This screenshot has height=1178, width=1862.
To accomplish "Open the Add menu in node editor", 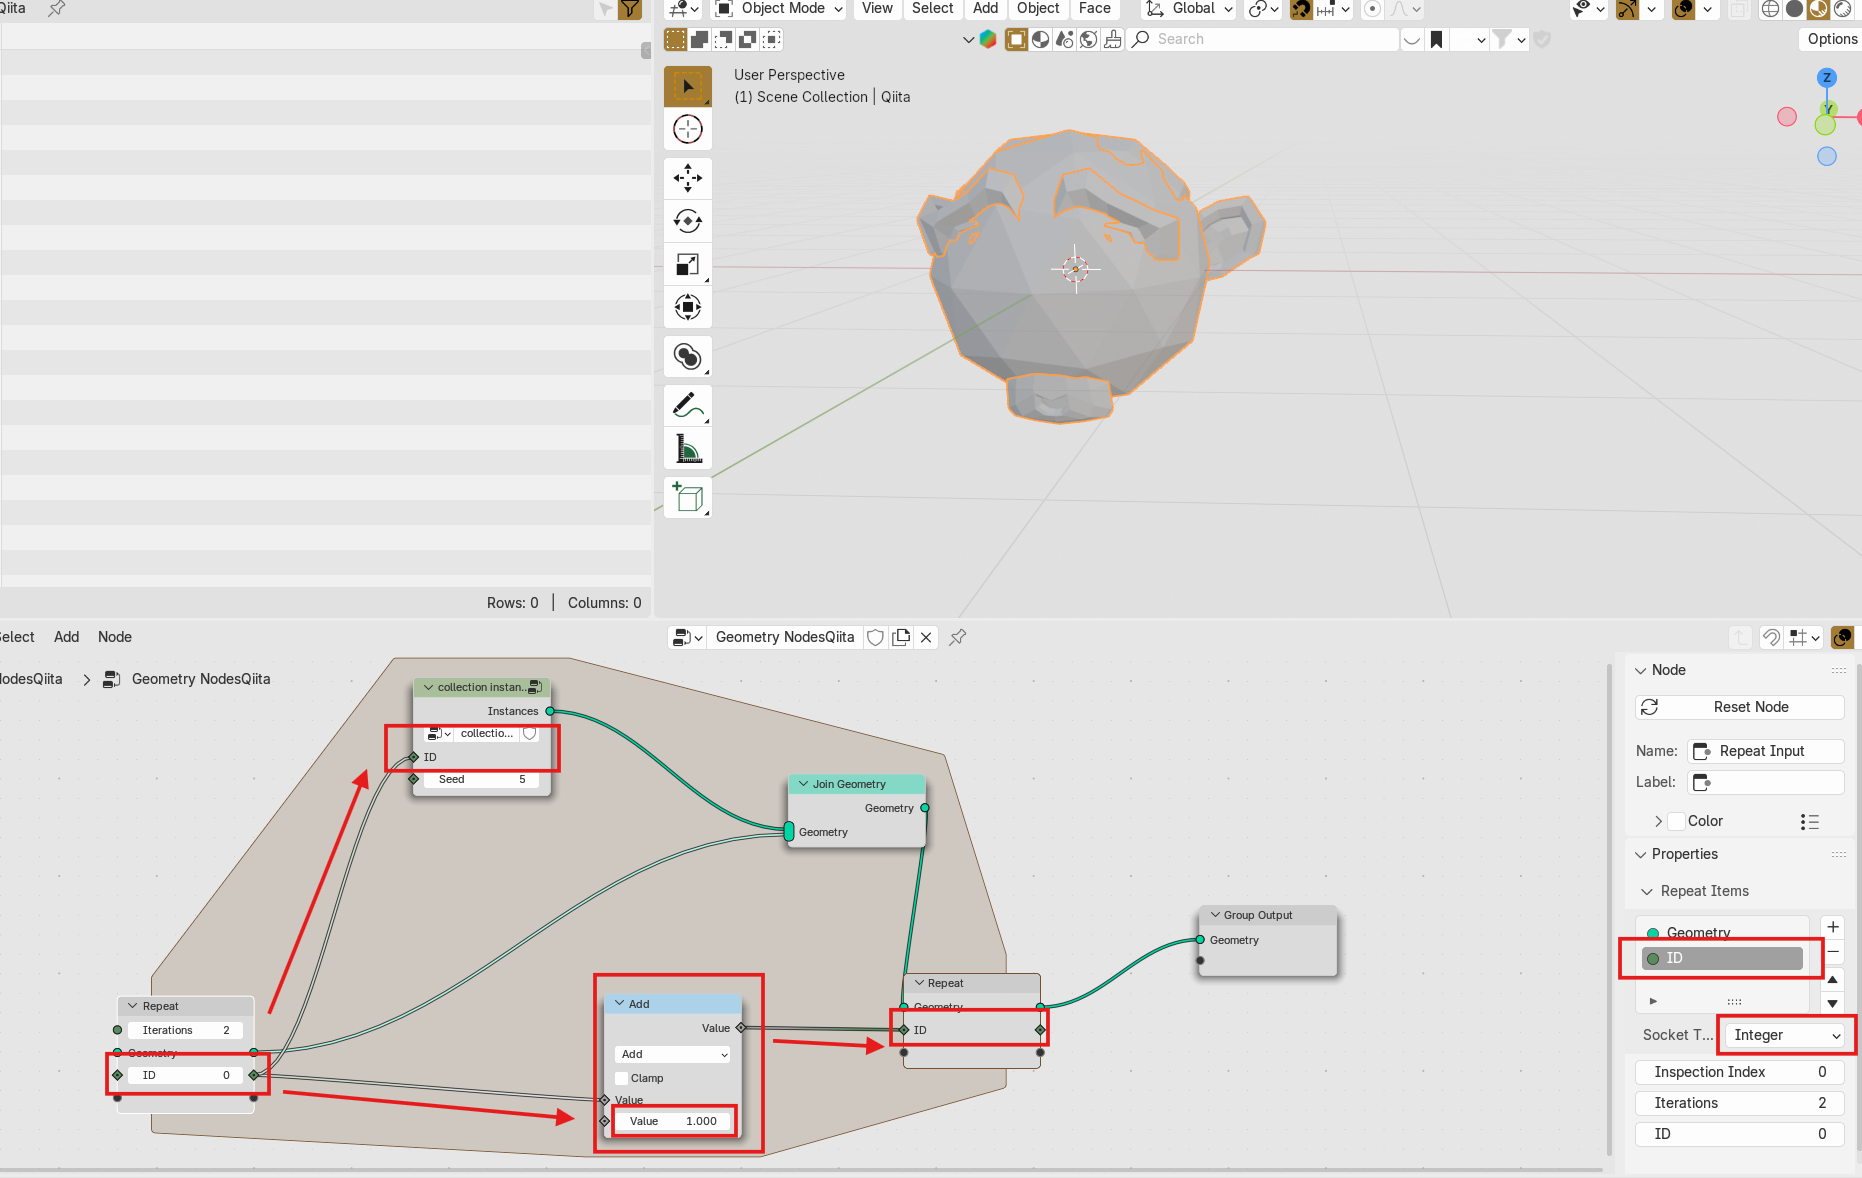I will [67, 637].
